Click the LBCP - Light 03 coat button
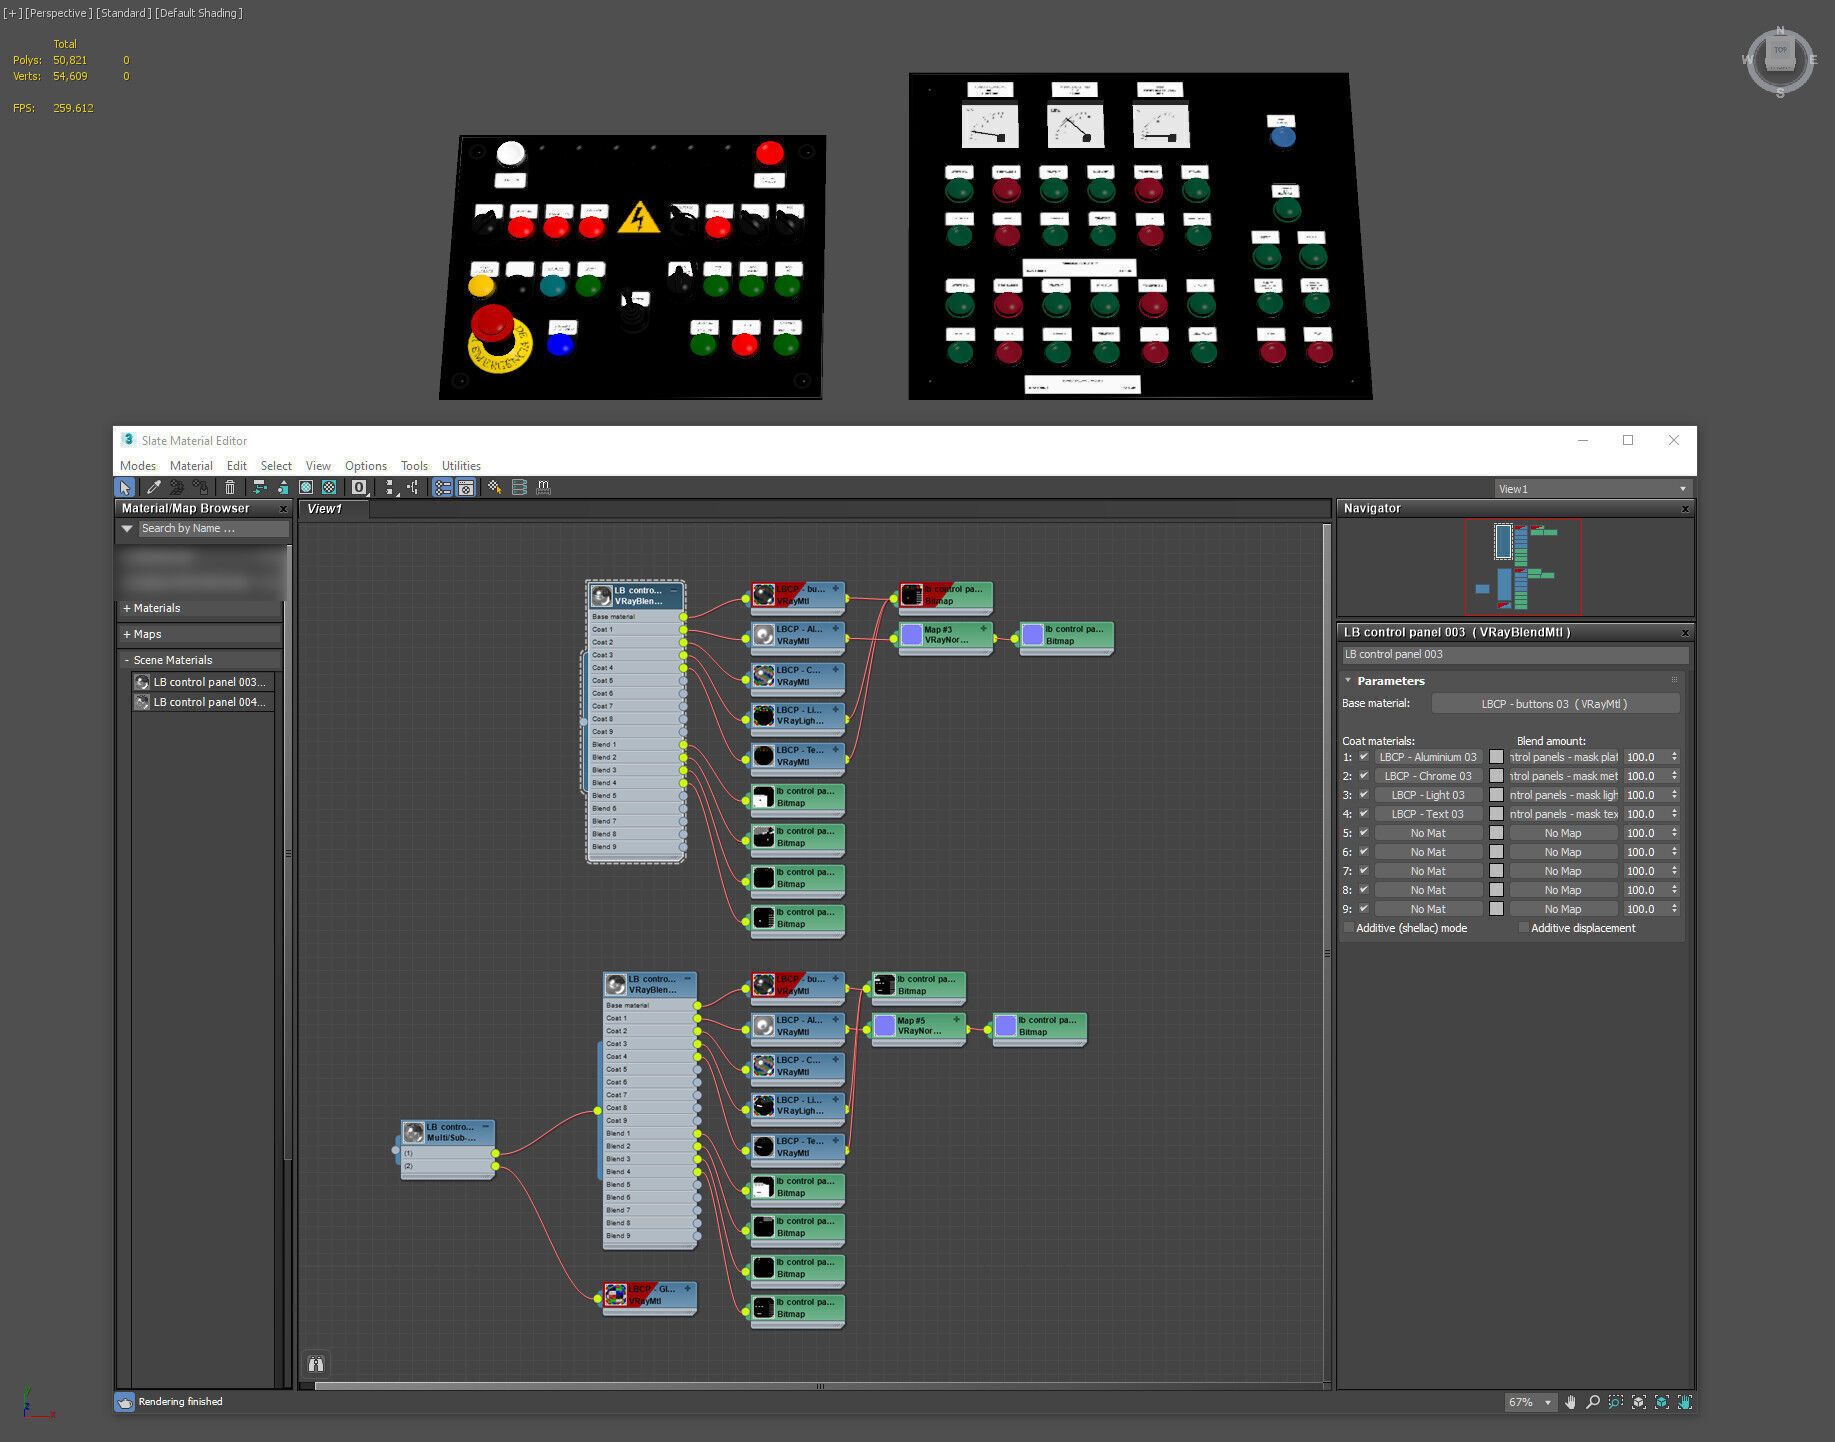 click(x=1428, y=795)
